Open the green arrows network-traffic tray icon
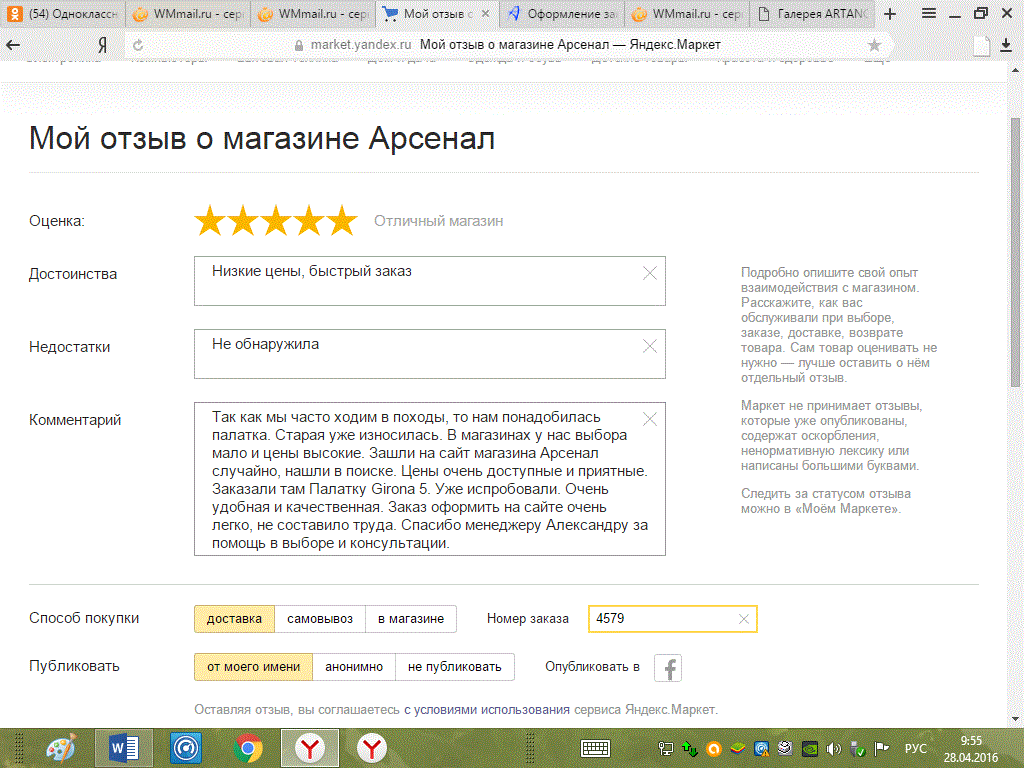Viewport: 1024px width, 768px height. pyautogui.click(x=689, y=749)
